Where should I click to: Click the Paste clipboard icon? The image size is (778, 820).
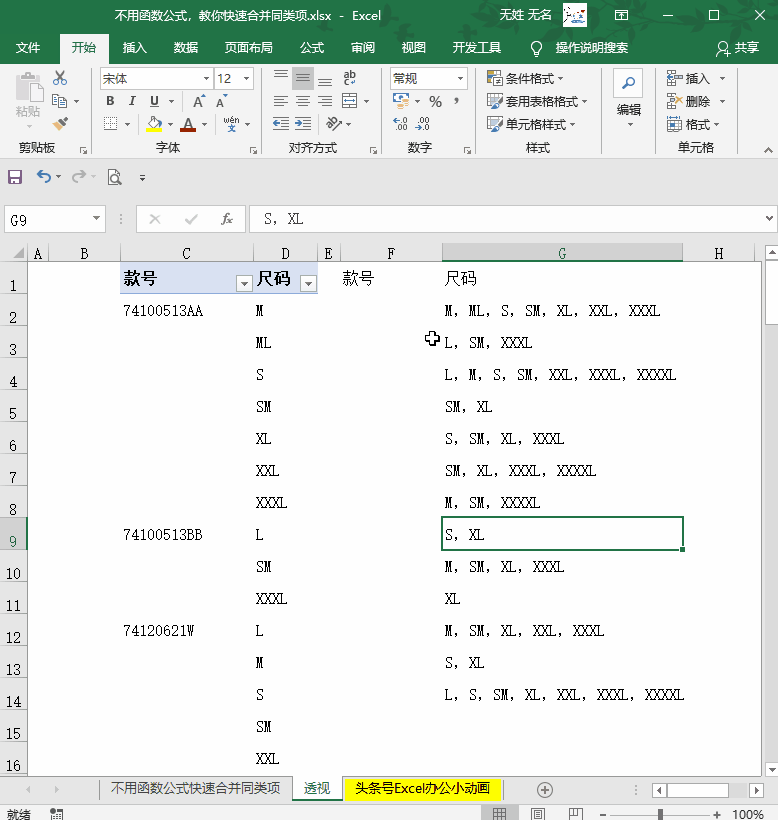tap(29, 87)
